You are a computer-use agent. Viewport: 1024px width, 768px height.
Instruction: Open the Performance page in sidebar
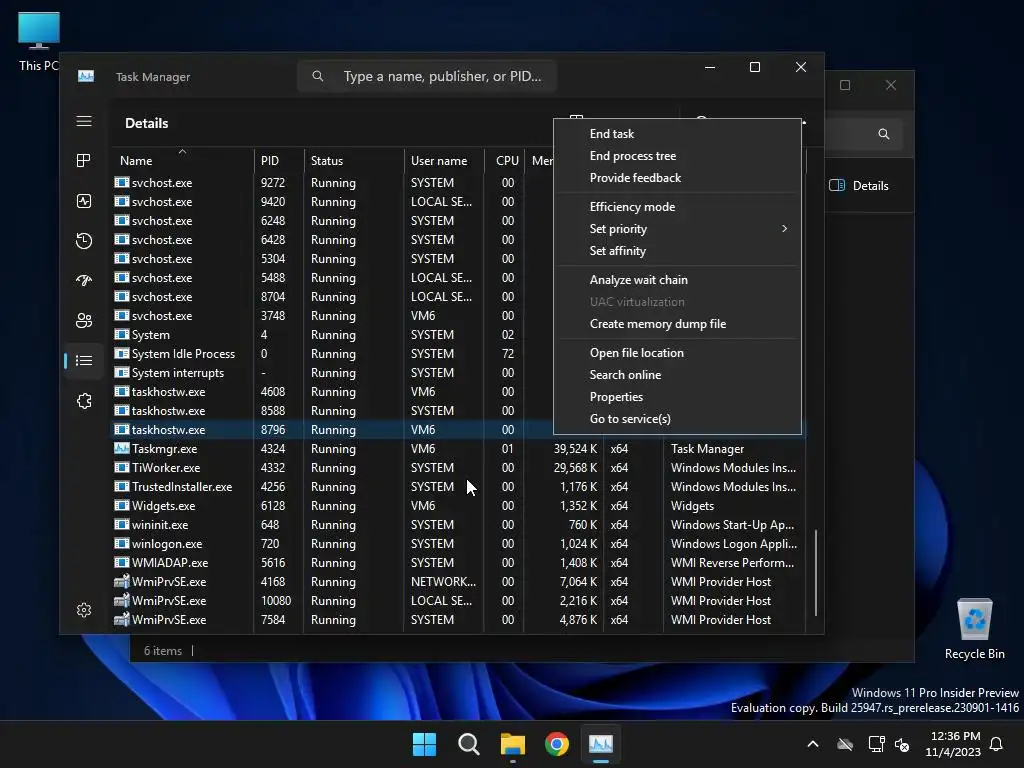pos(84,201)
